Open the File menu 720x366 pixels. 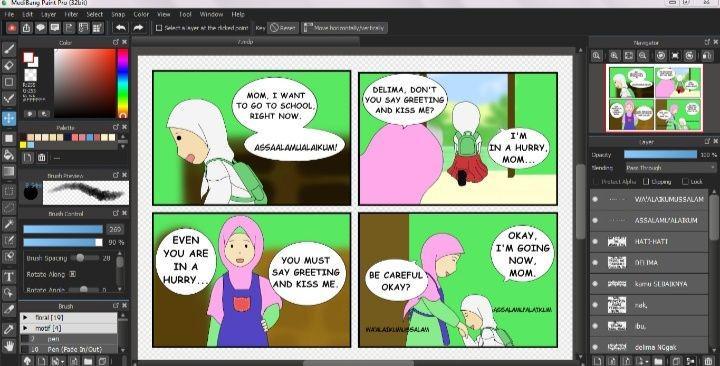coord(9,14)
